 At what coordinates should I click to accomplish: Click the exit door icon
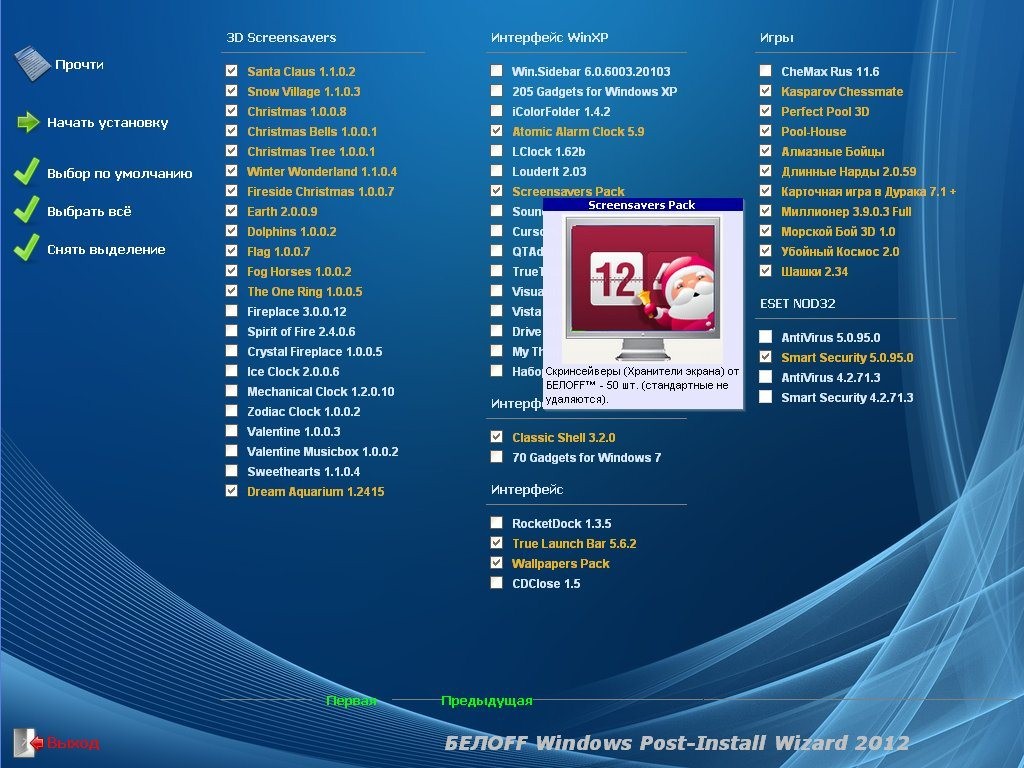click(x=28, y=743)
